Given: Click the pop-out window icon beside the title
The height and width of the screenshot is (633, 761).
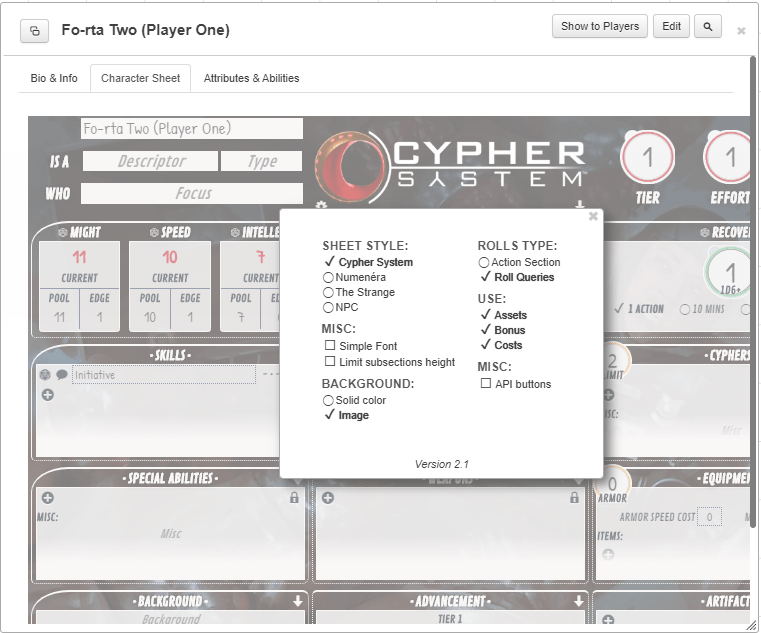Looking at the screenshot, I should [35, 31].
